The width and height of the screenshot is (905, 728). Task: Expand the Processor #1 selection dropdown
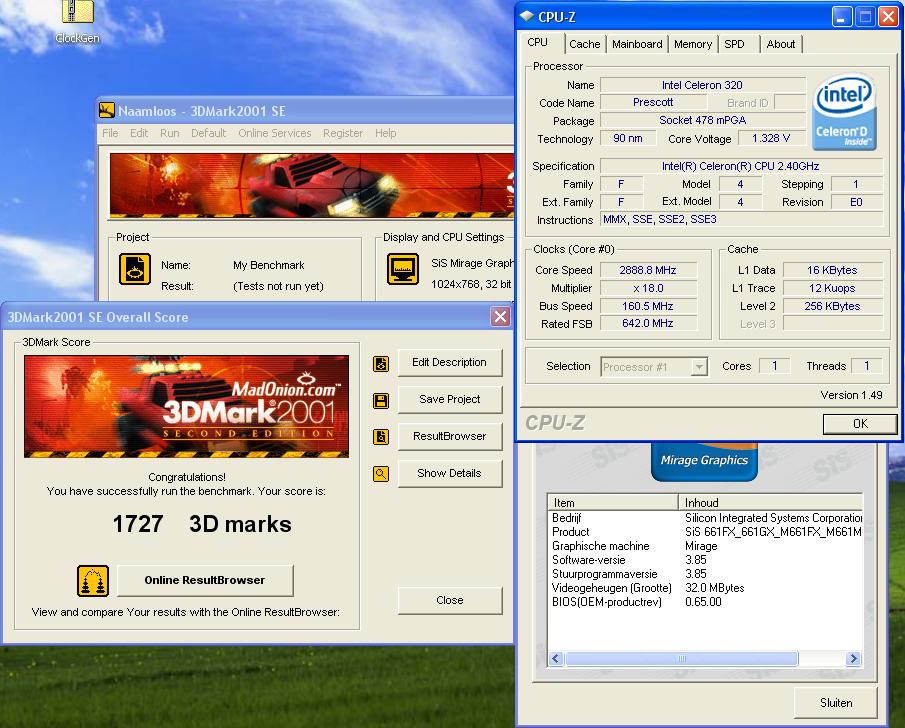pos(700,367)
